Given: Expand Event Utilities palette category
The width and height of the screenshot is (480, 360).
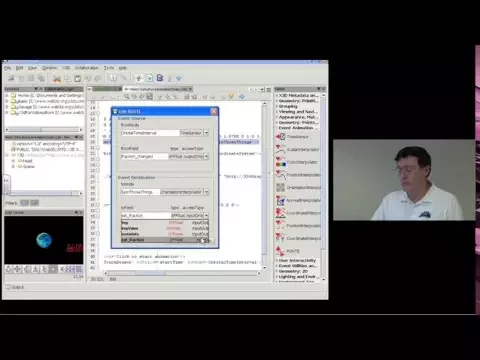Looking at the screenshot, I should pyautogui.click(x=297, y=266).
